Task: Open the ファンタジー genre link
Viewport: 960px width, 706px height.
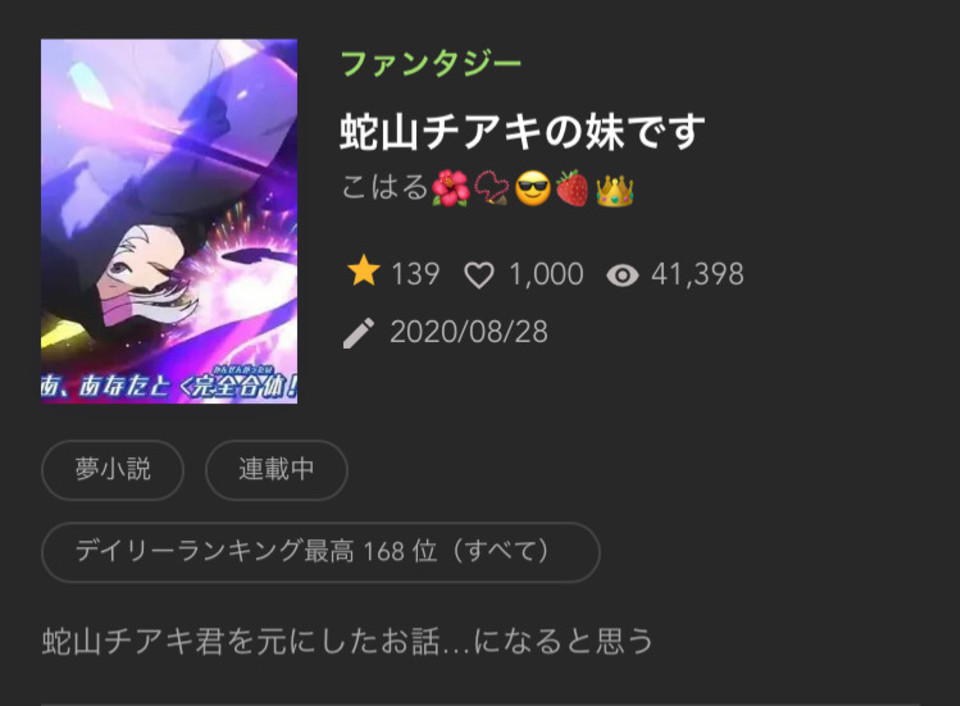Action: tap(431, 64)
